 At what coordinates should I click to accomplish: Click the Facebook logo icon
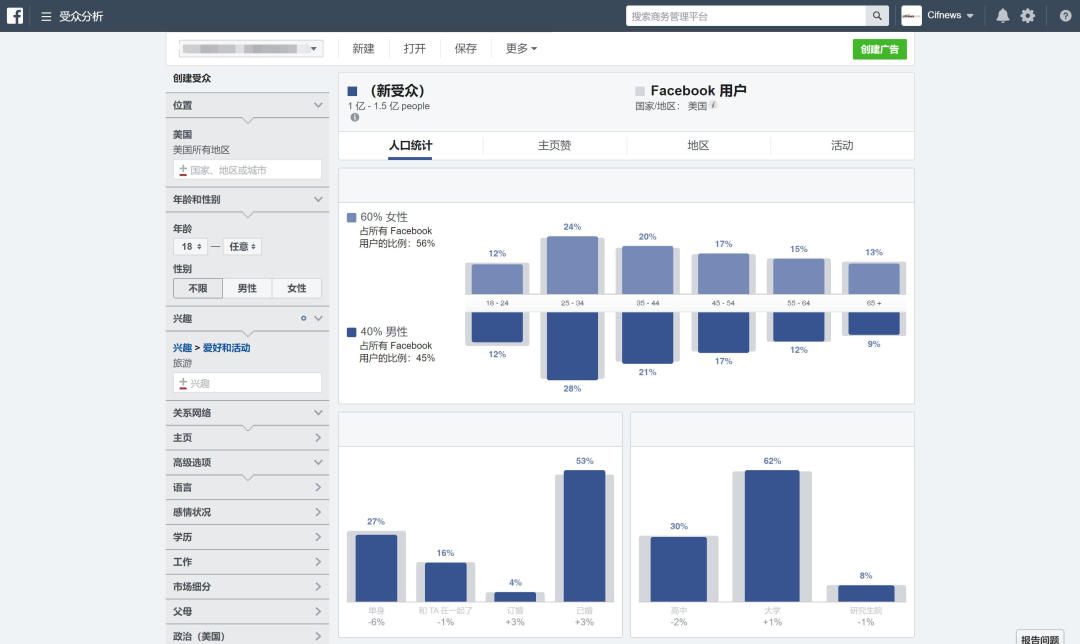tap(15, 16)
